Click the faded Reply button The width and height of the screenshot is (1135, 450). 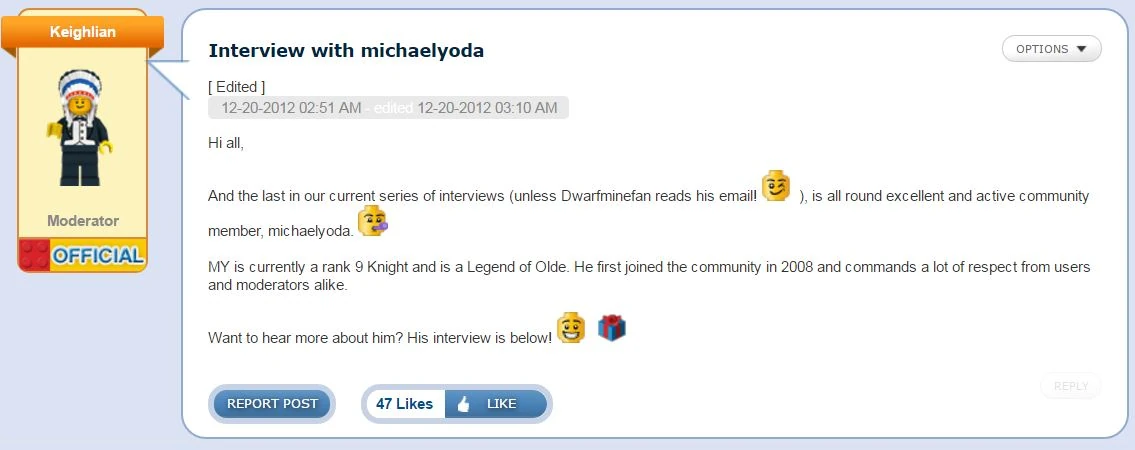[x=1071, y=386]
